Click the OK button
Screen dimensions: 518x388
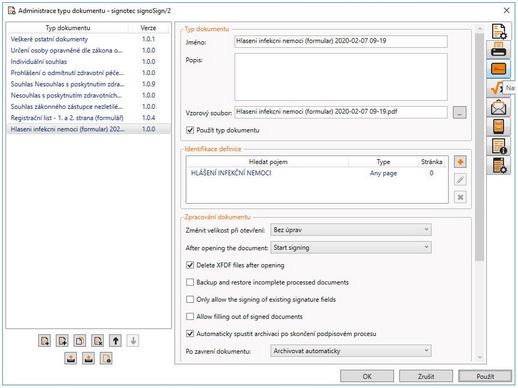pyautogui.click(x=367, y=376)
